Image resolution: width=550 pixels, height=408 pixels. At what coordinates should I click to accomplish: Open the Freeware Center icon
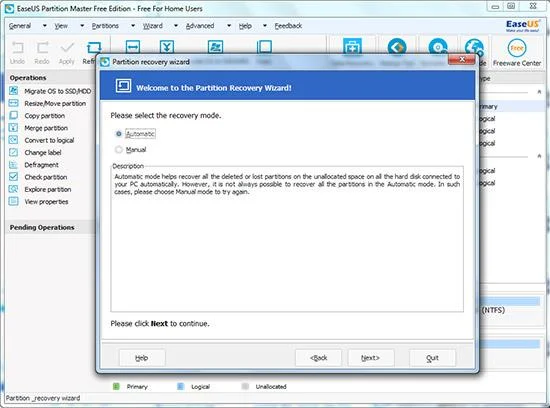tap(517, 48)
